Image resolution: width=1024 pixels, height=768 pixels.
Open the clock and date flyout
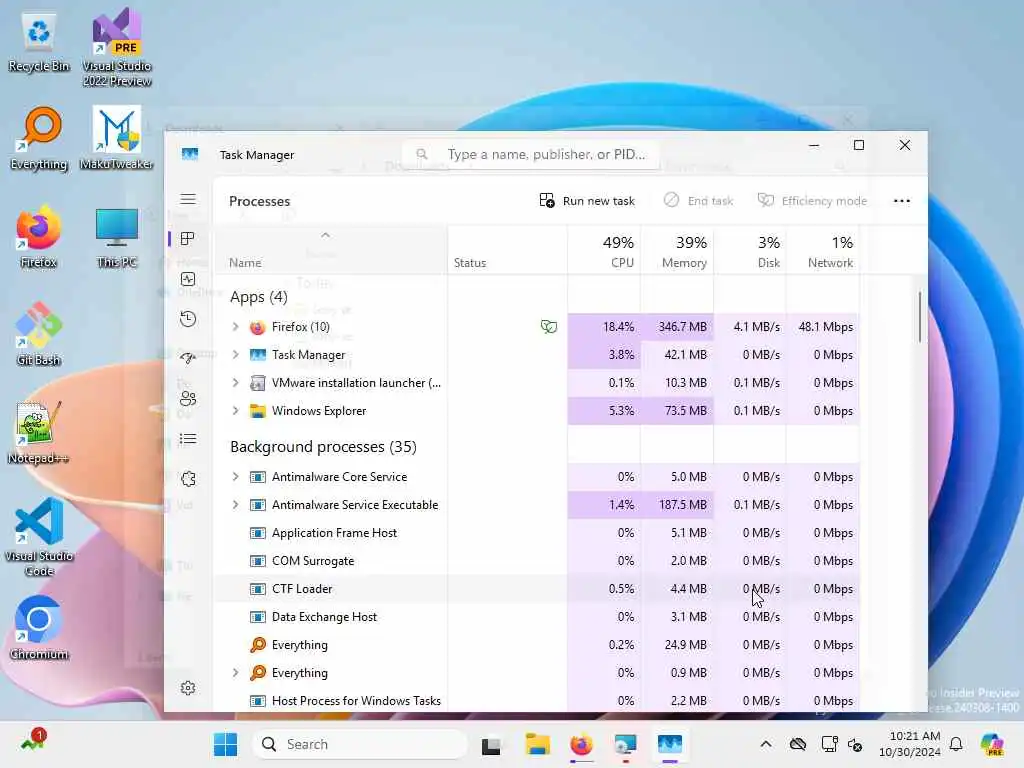[910, 744]
